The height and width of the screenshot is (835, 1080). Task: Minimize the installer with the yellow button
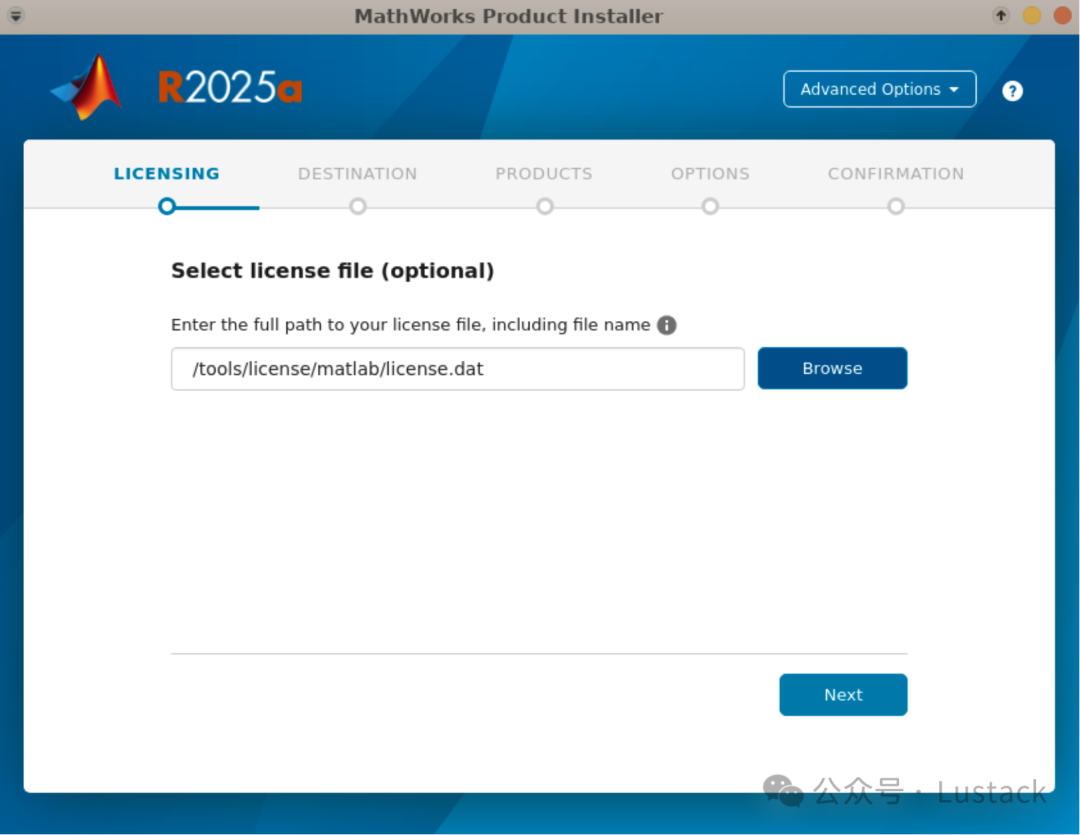tap(1031, 15)
